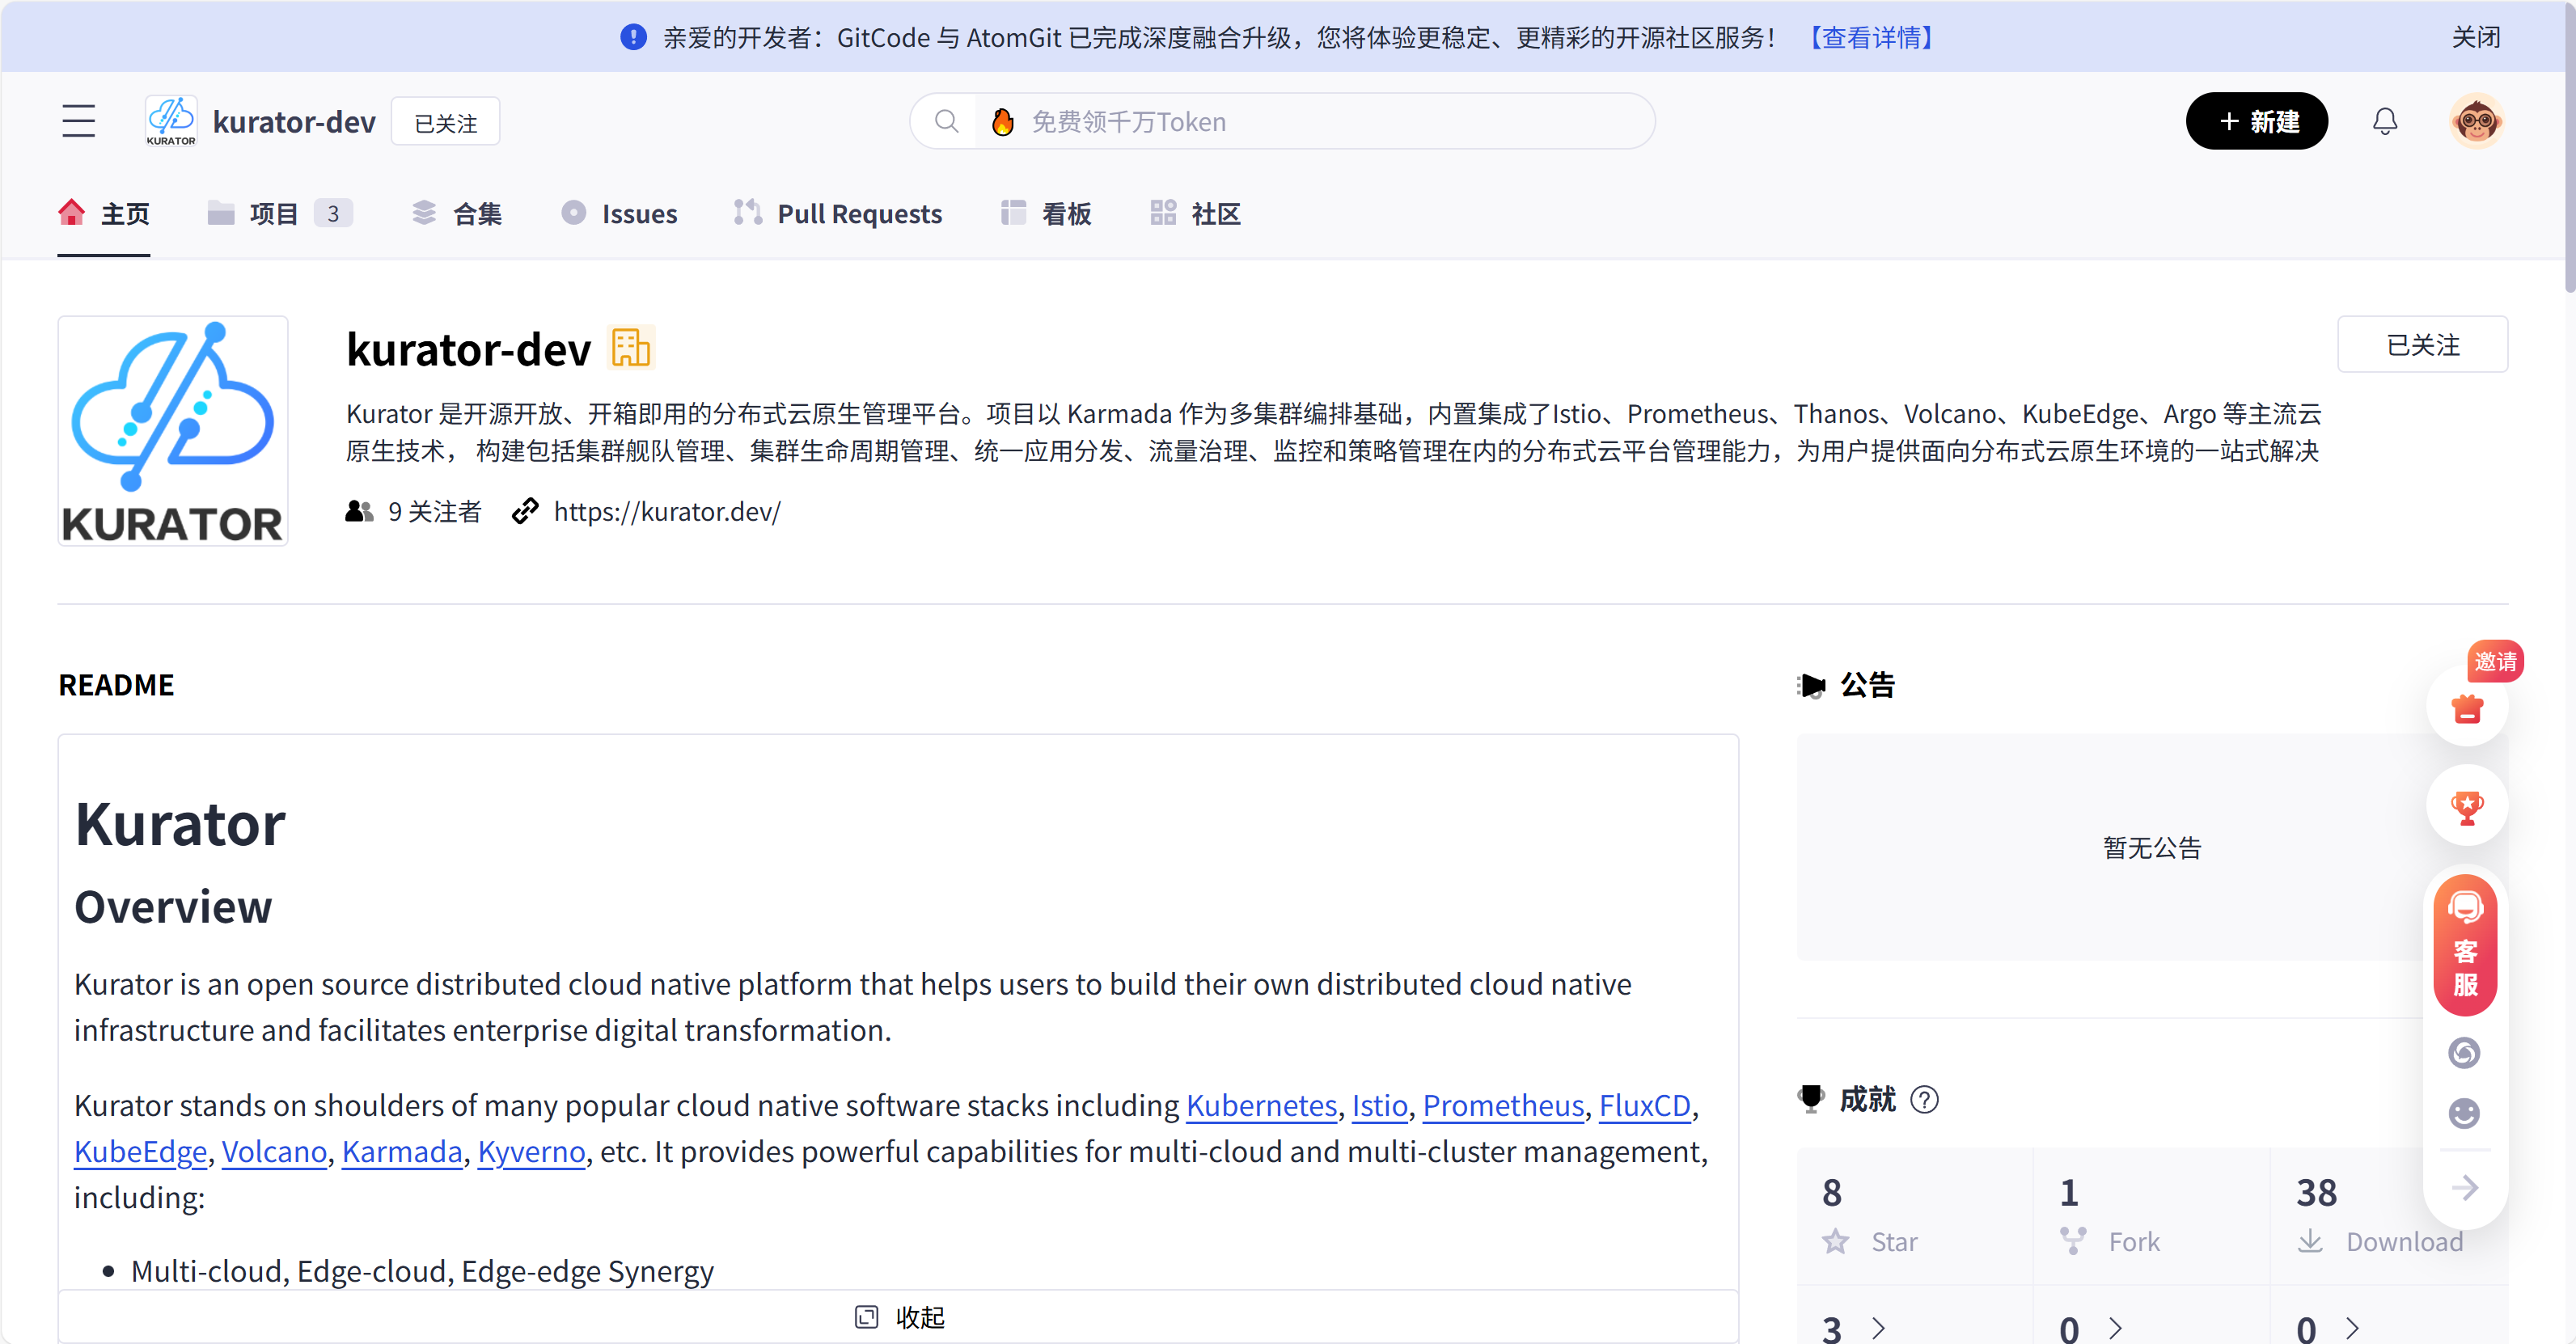Open the hamburger navigation menu
Image resolution: width=2576 pixels, height=1344 pixels.
pos(79,120)
